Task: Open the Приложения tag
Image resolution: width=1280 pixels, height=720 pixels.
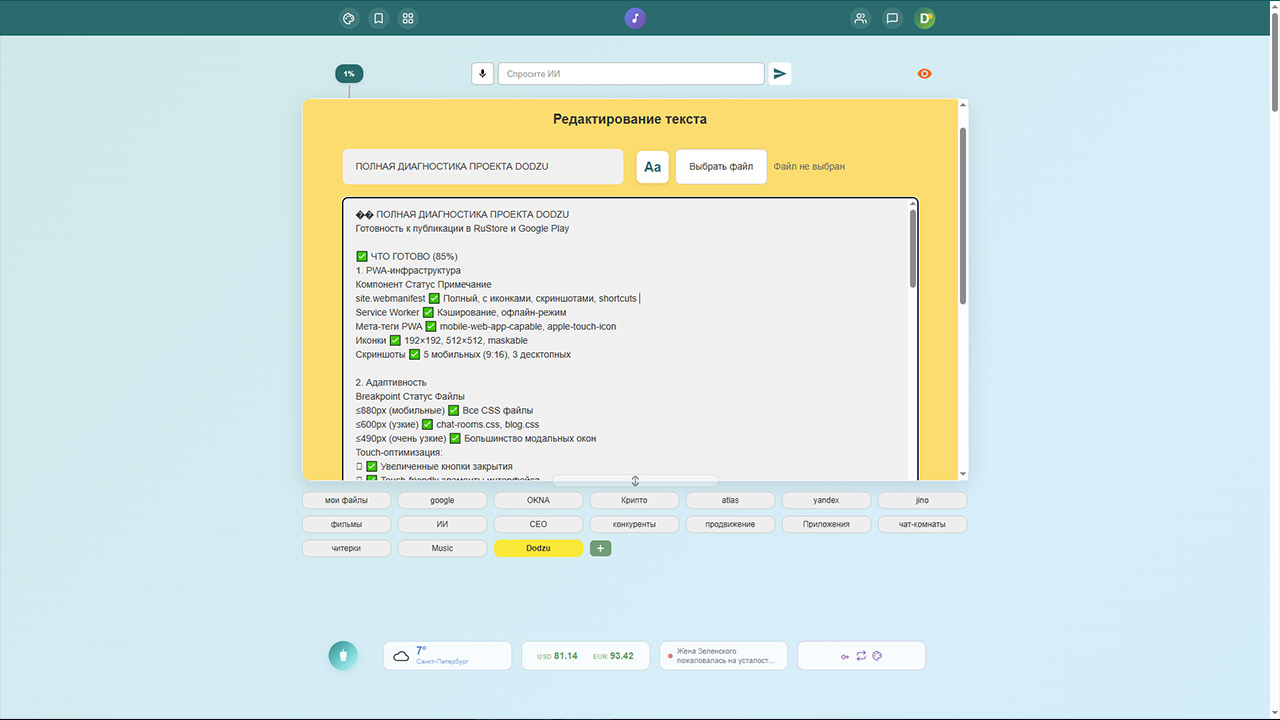Action: [x=826, y=524]
